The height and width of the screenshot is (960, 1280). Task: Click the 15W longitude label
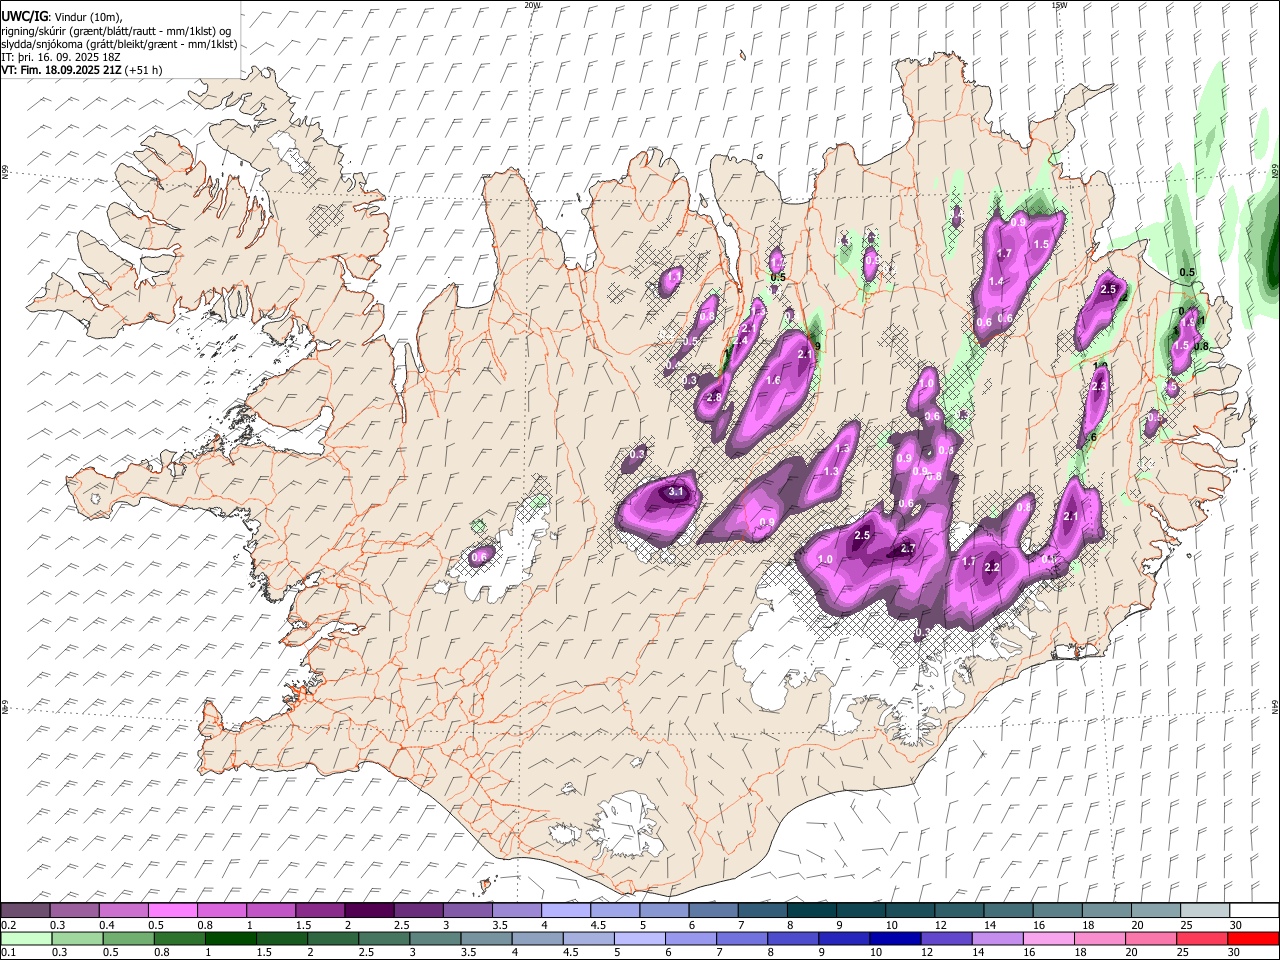pos(1059,5)
